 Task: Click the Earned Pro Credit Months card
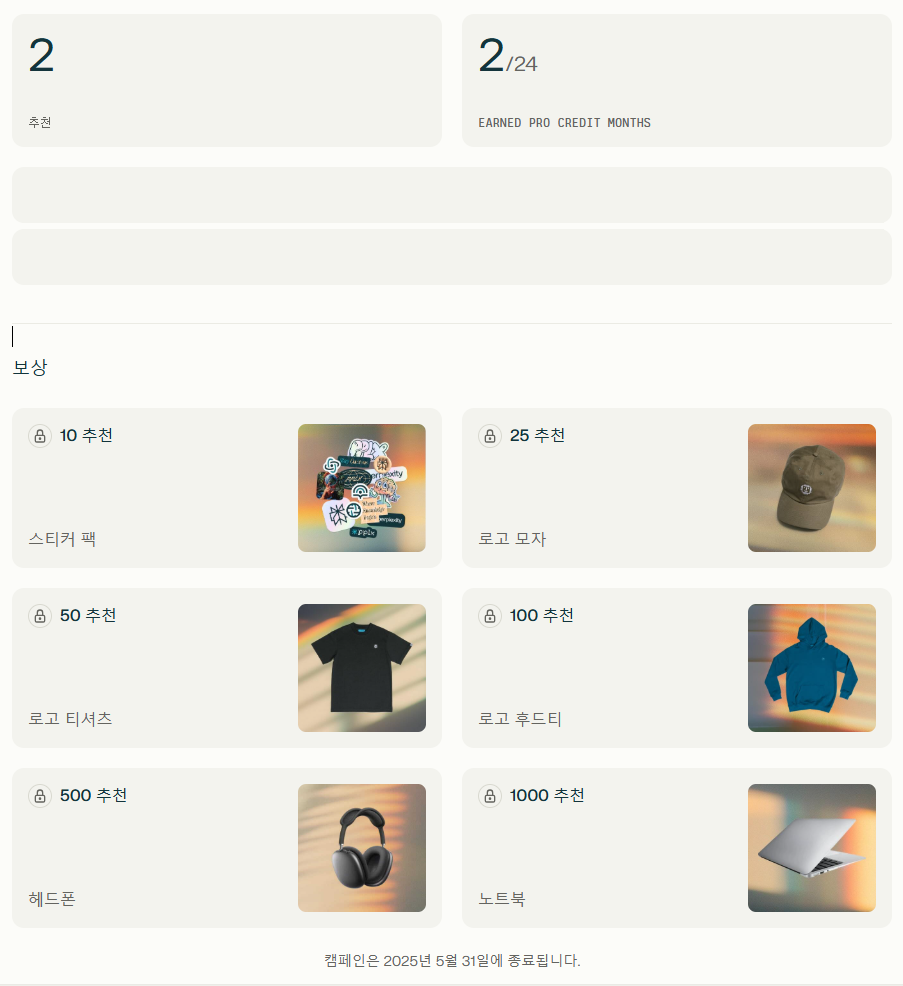(x=677, y=80)
